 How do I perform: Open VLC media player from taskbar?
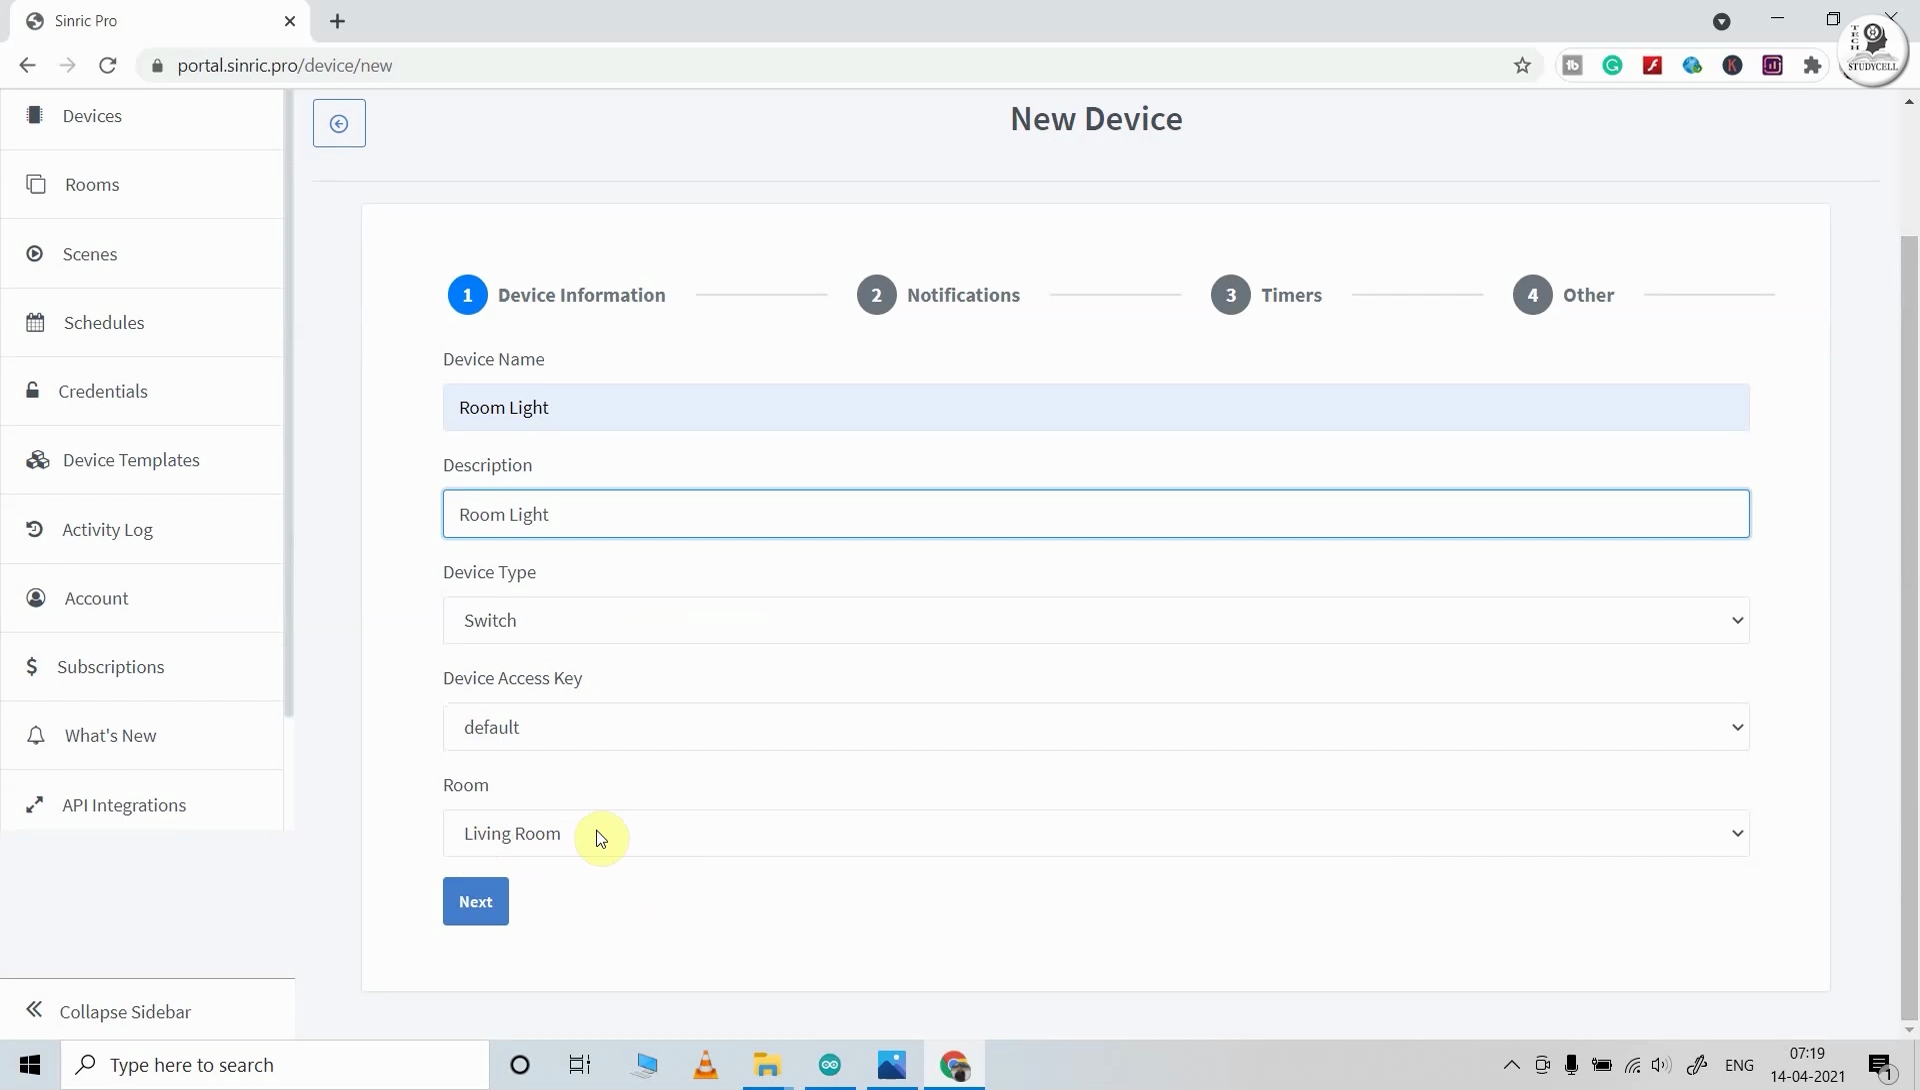[x=705, y=1065]
